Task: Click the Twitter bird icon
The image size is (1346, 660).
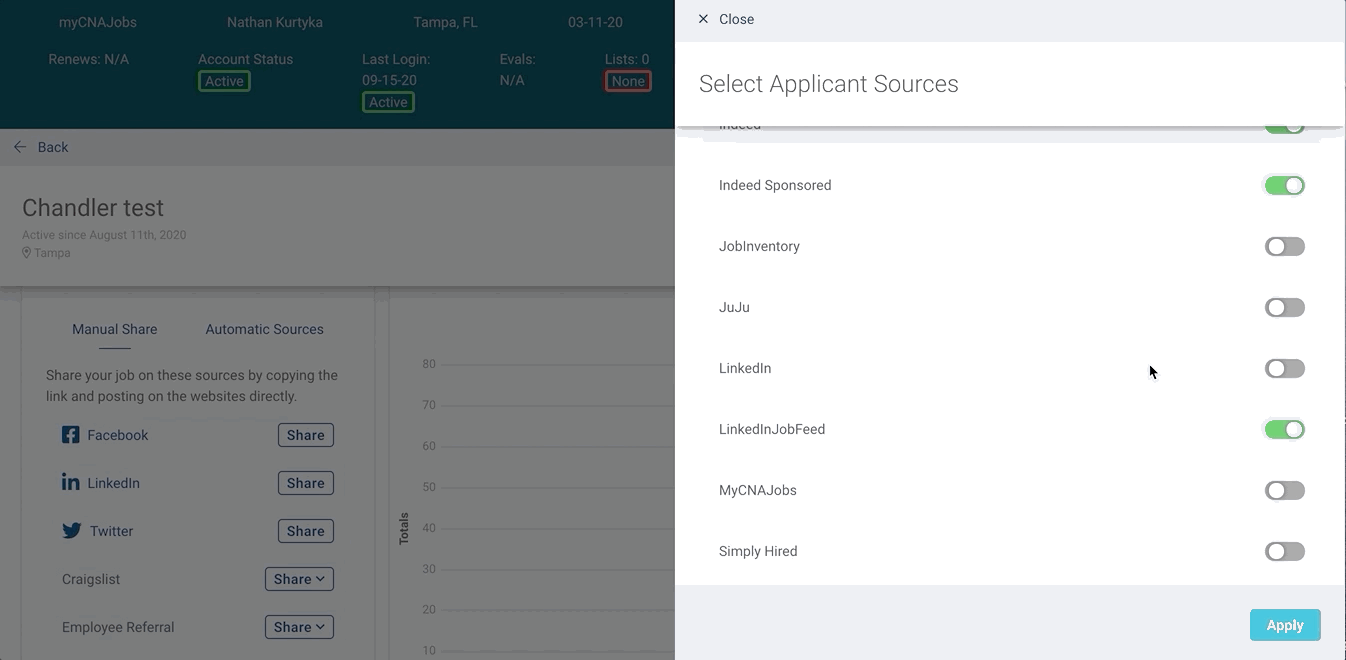Action: coord(71,531)
